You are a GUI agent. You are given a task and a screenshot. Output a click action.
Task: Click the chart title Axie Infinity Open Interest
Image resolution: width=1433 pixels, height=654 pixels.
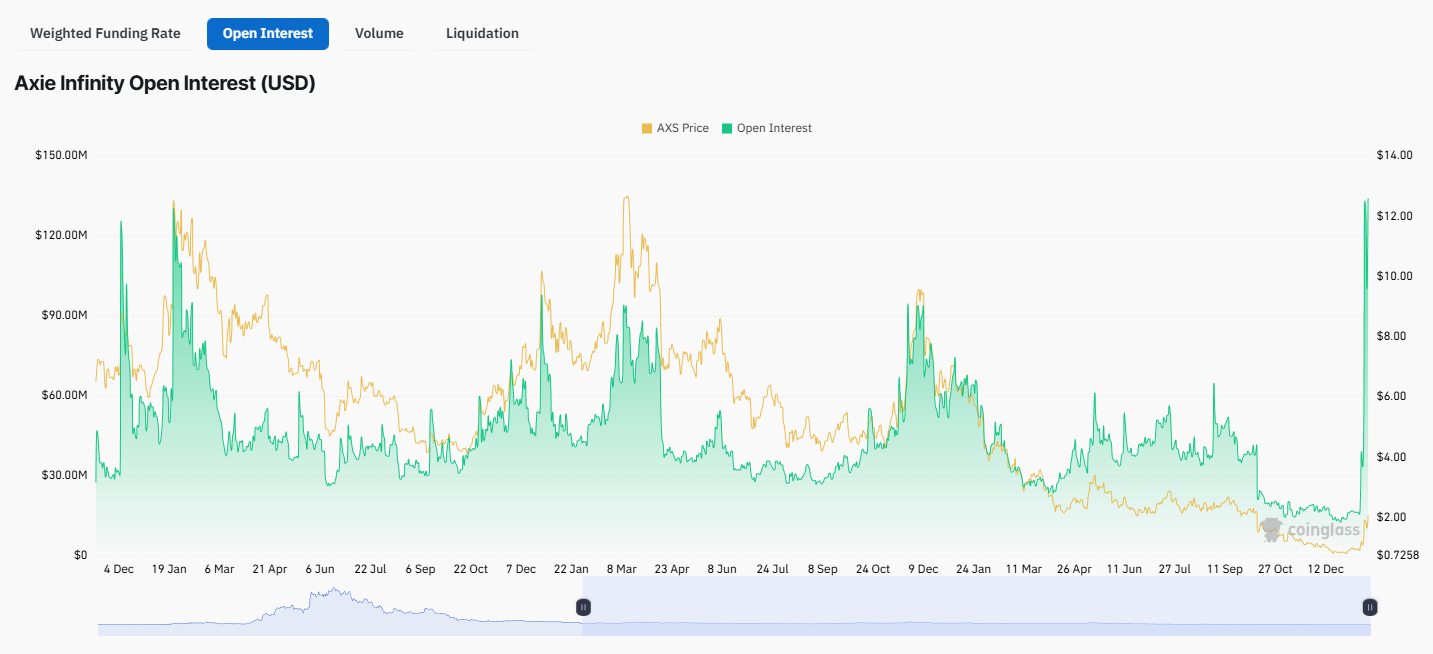click(163, 83)
